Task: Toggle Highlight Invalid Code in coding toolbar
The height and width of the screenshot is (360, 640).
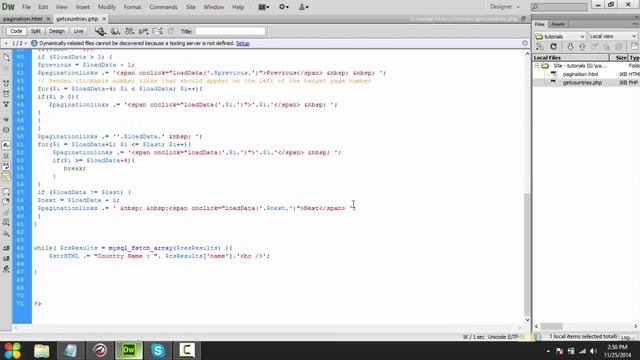Action: click(x=6, y=156)
